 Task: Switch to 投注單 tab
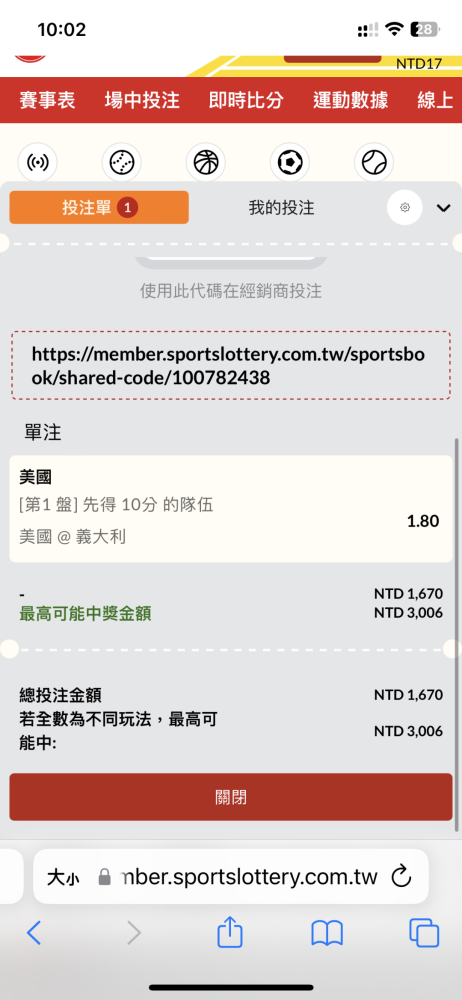coord(99,207)
